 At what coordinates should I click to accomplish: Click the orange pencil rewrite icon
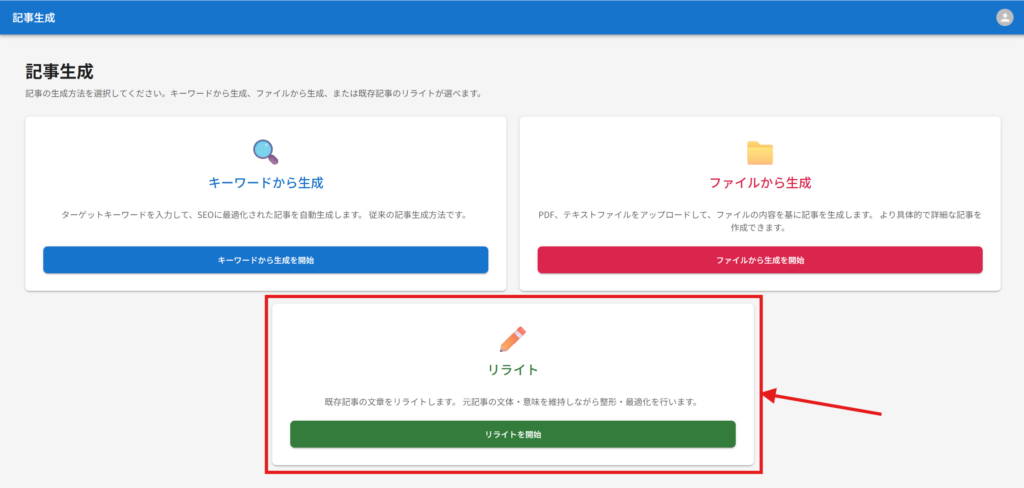[x=512, y=339]
